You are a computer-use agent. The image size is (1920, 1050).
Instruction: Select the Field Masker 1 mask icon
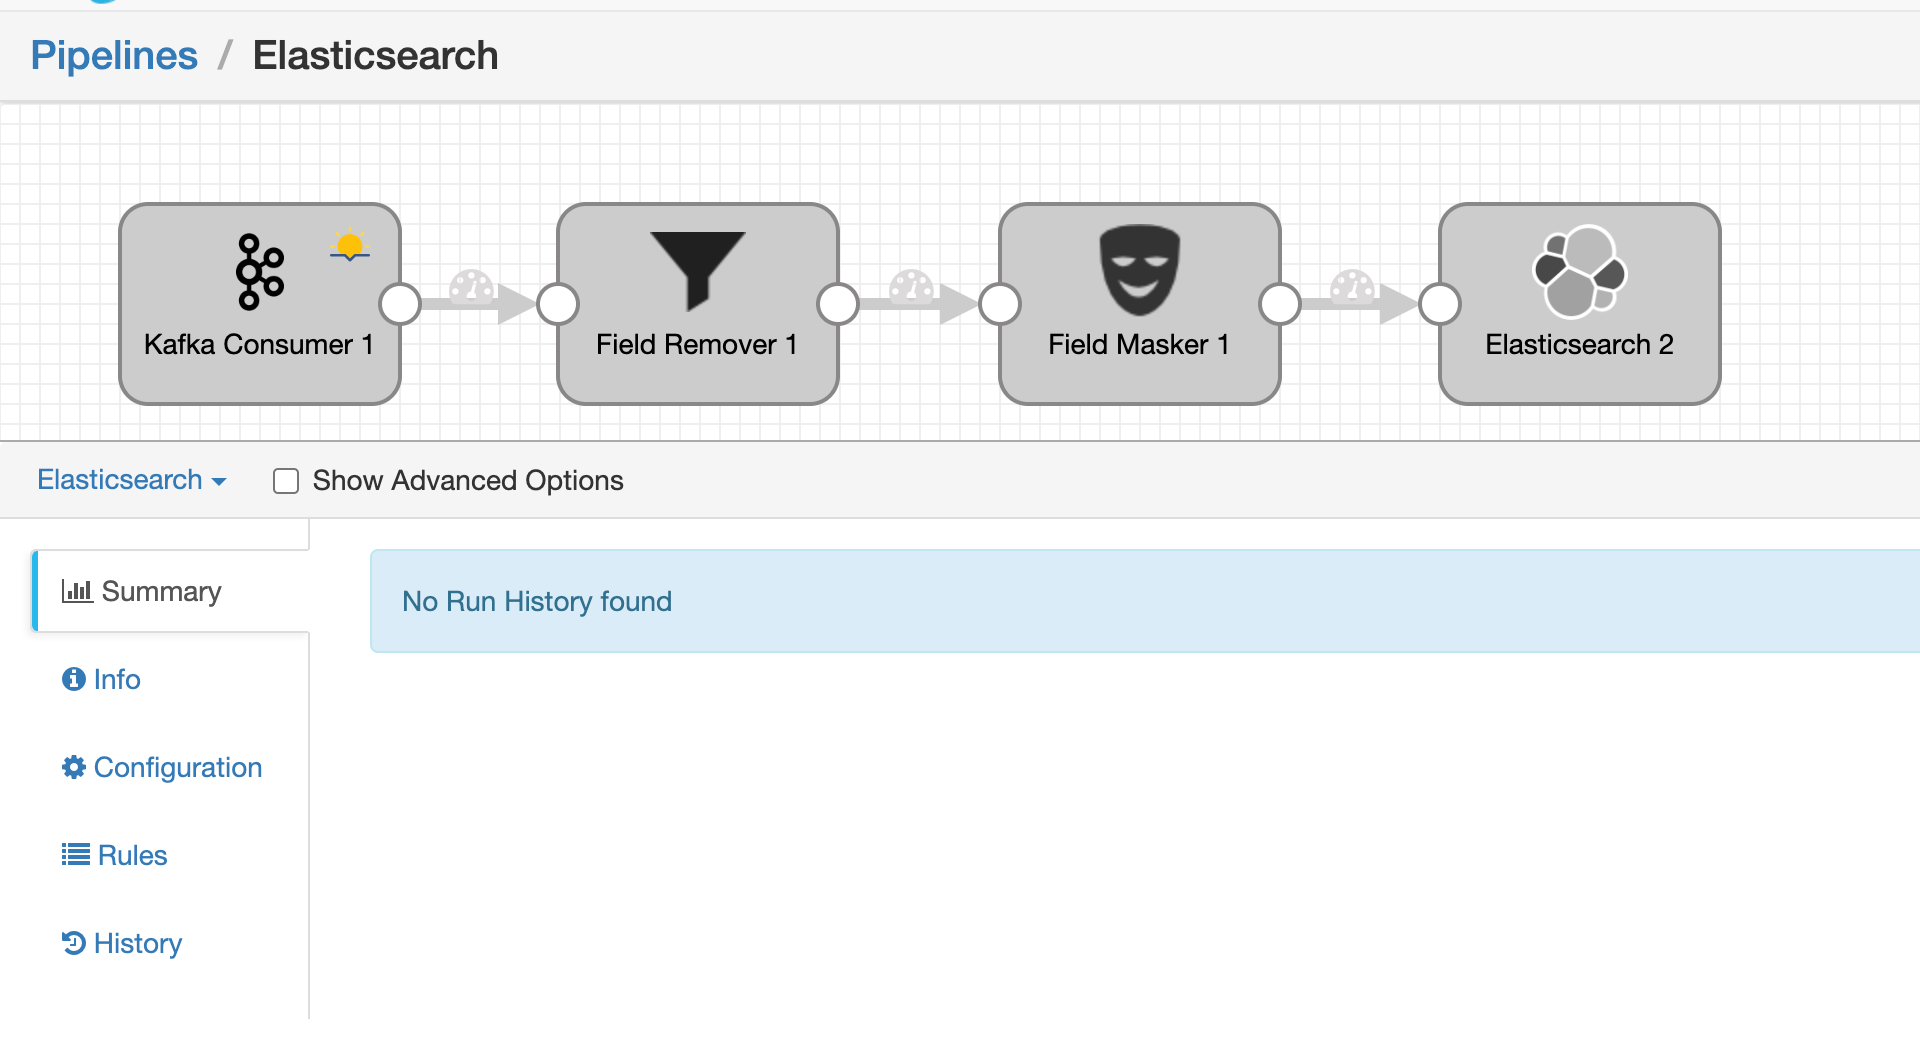tap(1140, 270)
